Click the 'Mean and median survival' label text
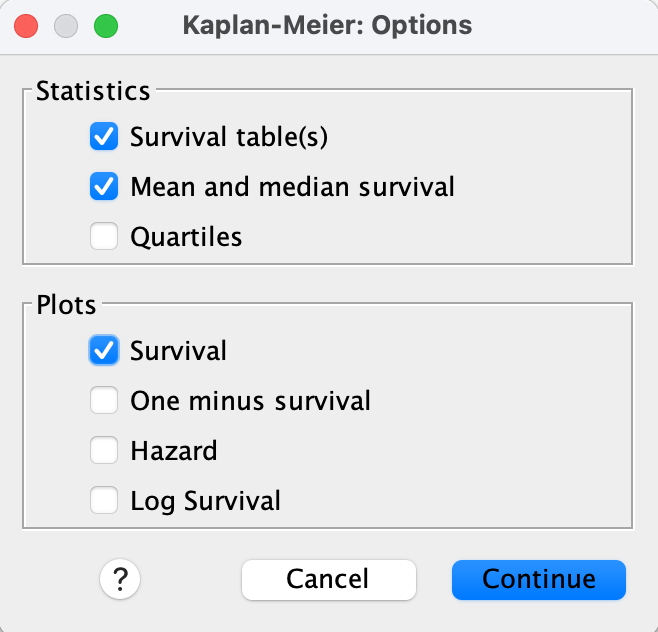This screenshot has height=632, width=658. (x=292, y=186)
